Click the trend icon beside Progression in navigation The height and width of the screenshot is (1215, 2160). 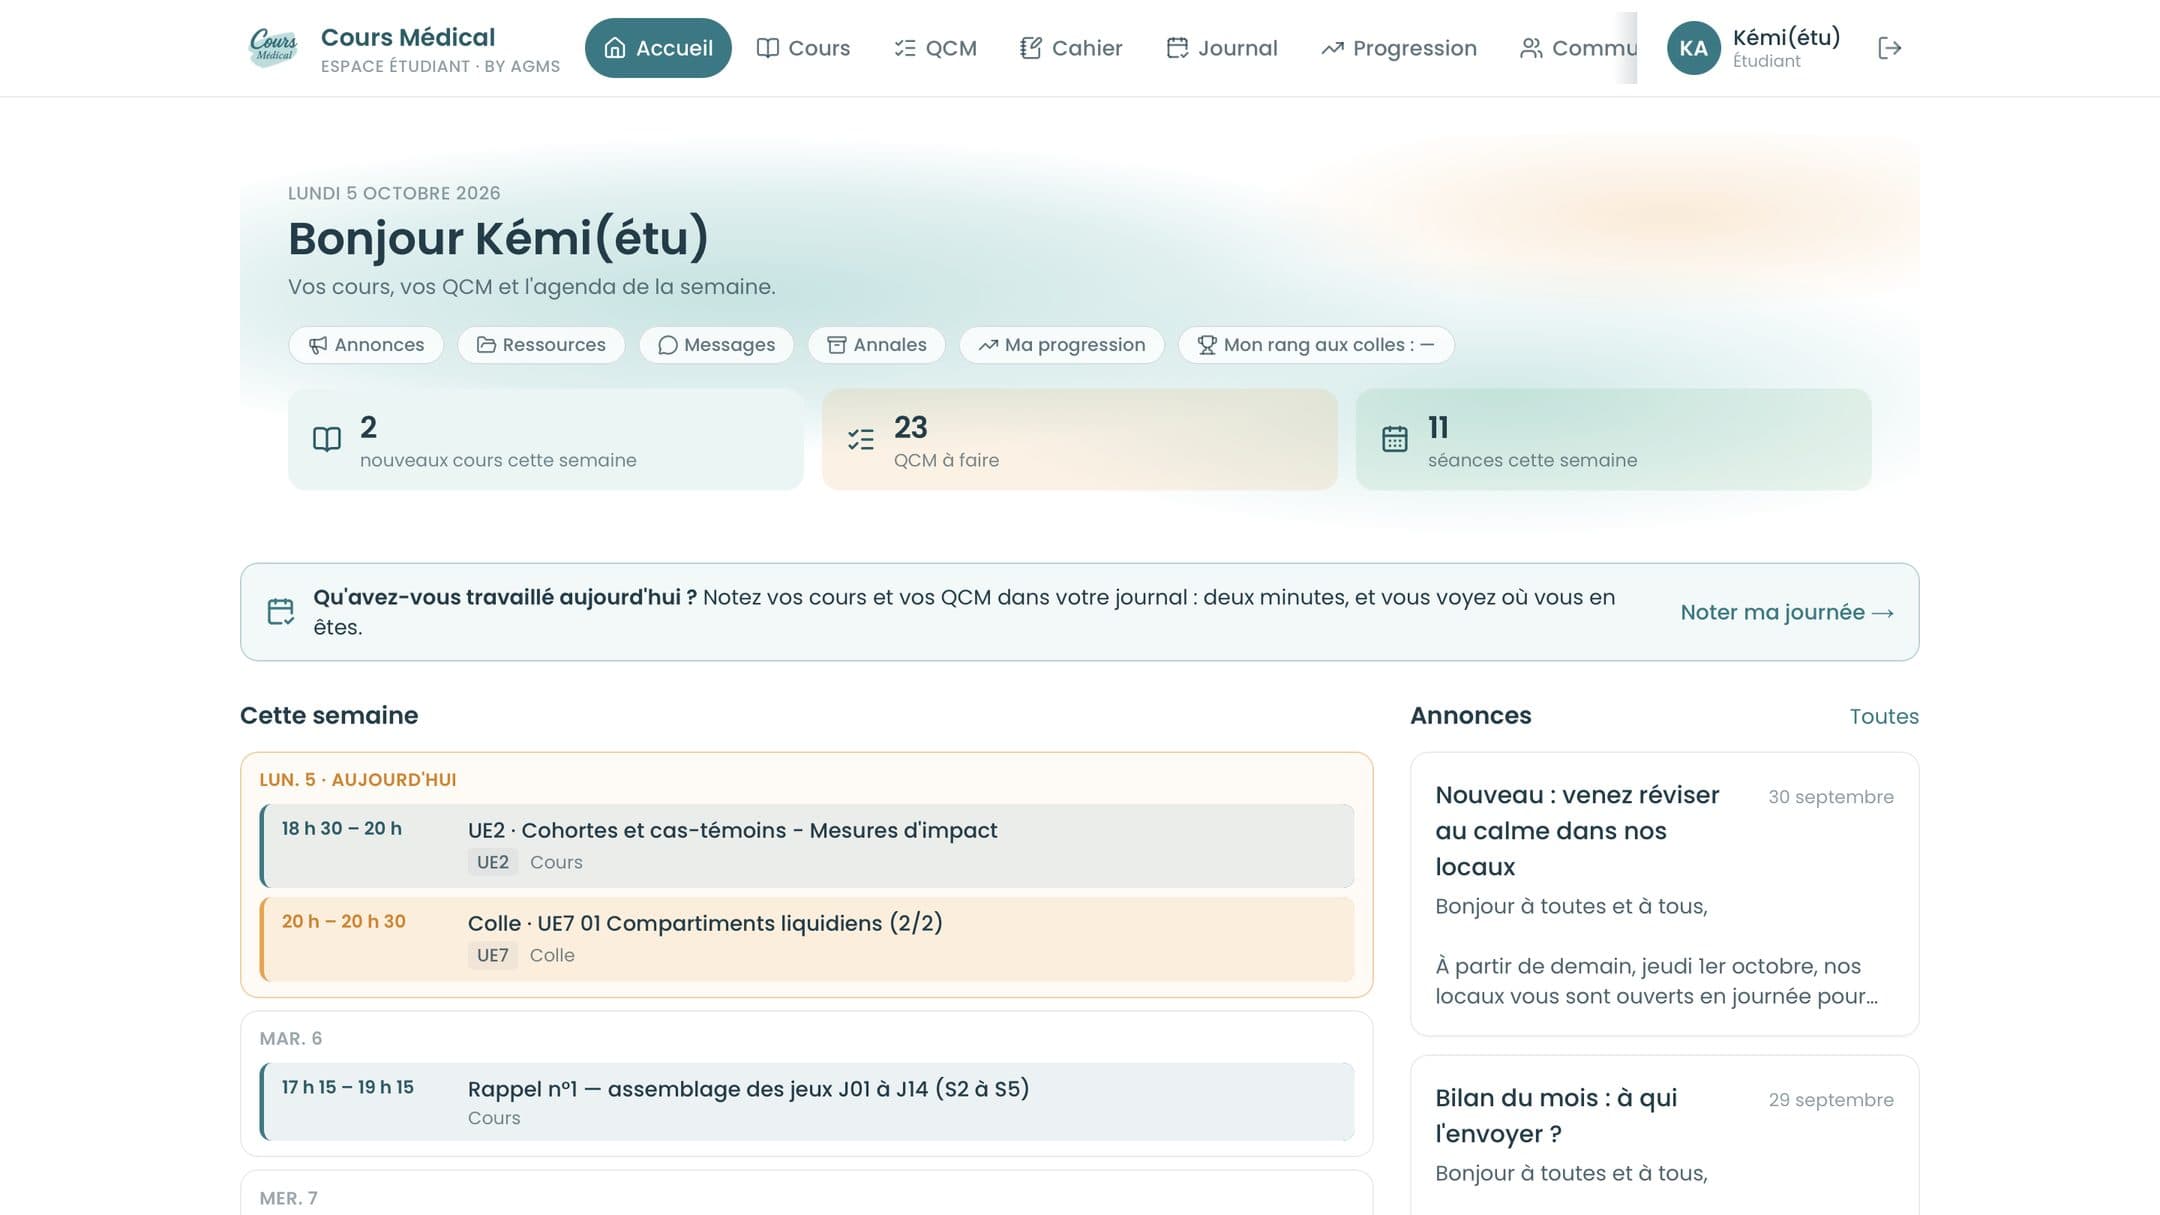[x=1332, y=48]
